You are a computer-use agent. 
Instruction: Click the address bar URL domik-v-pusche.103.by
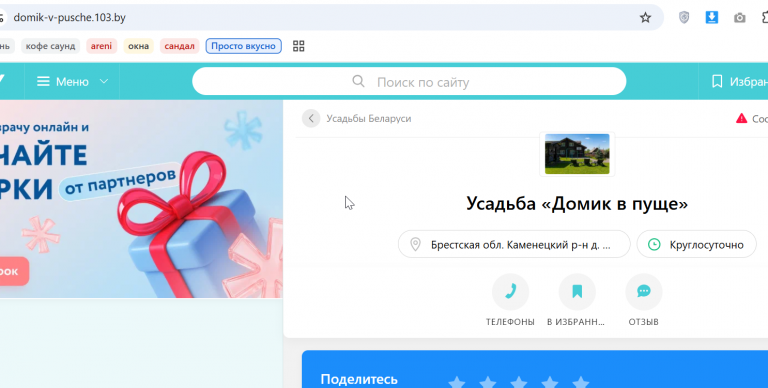[70, 18]
